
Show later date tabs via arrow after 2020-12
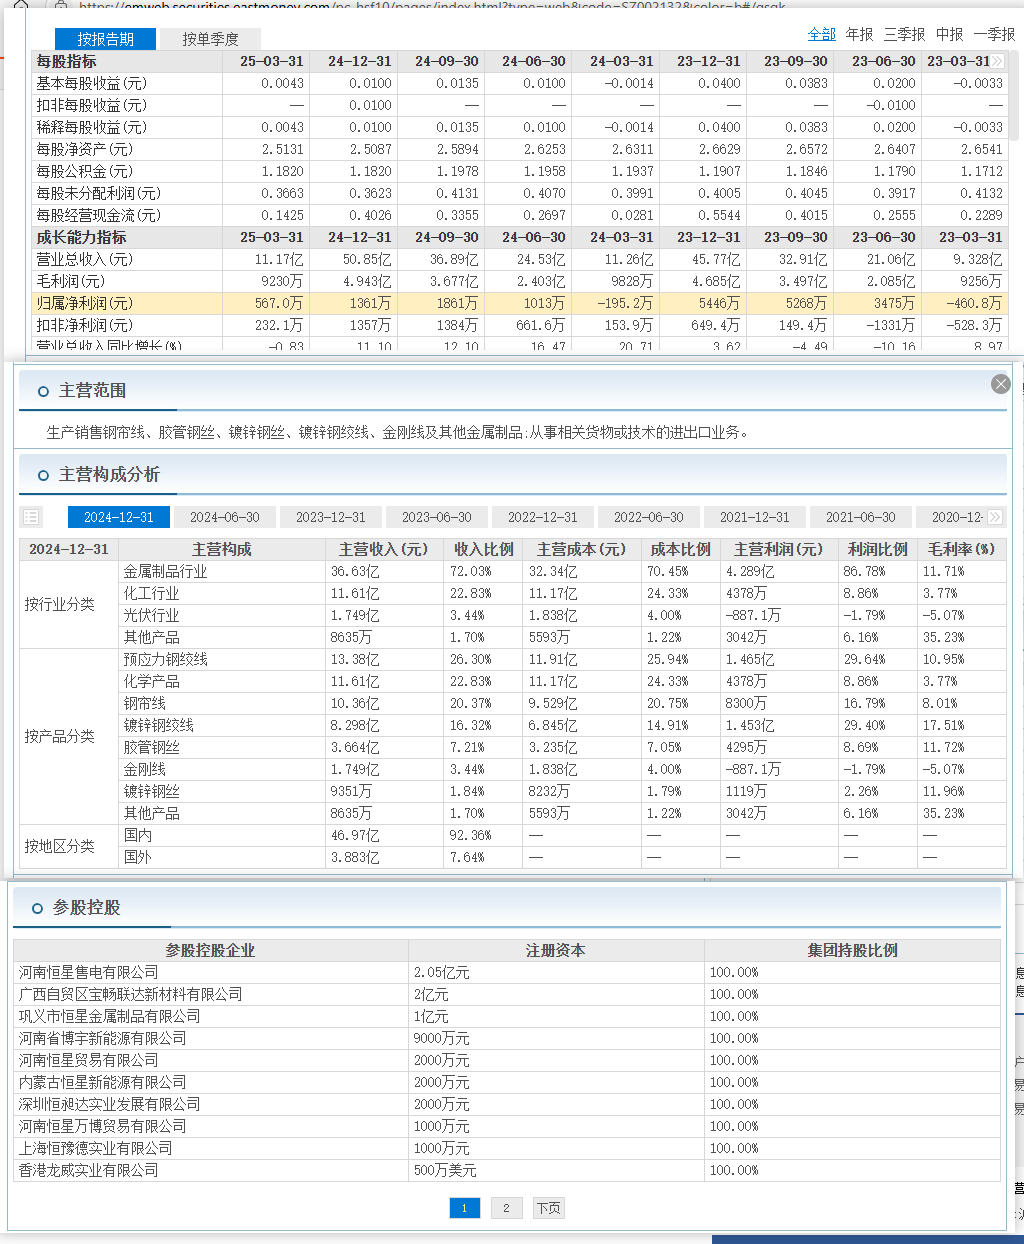(x=995, y=517)
